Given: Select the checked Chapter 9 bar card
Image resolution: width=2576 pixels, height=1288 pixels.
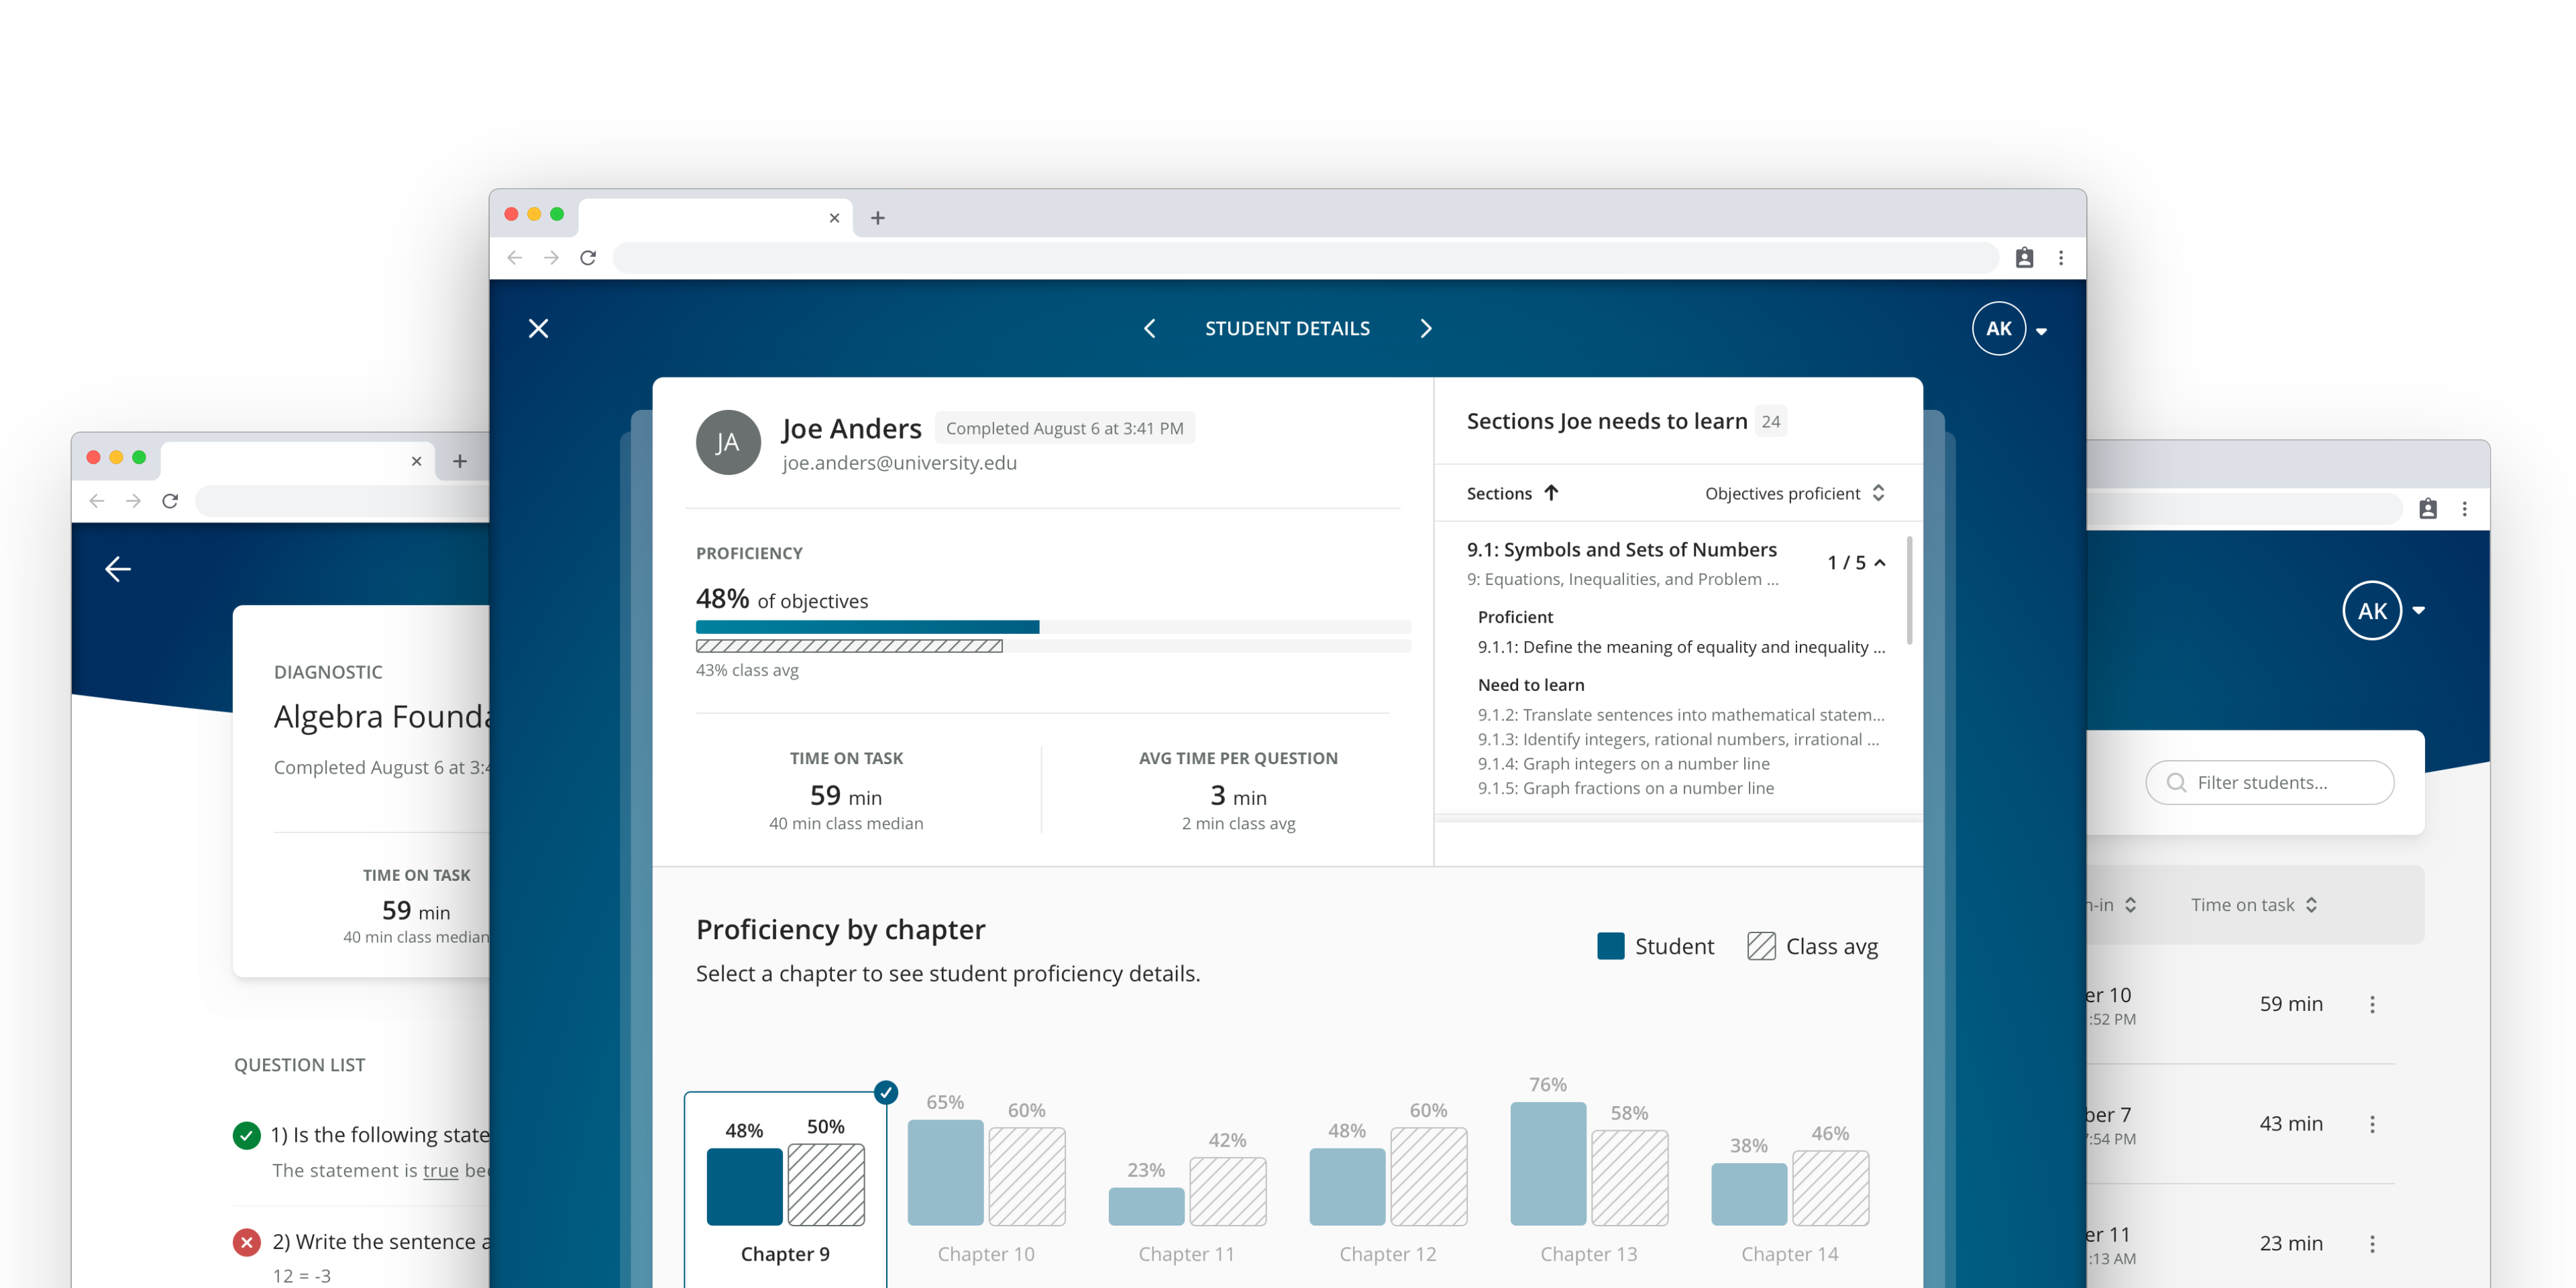Looking at the screenshot, I should (x=785, y=1185).
